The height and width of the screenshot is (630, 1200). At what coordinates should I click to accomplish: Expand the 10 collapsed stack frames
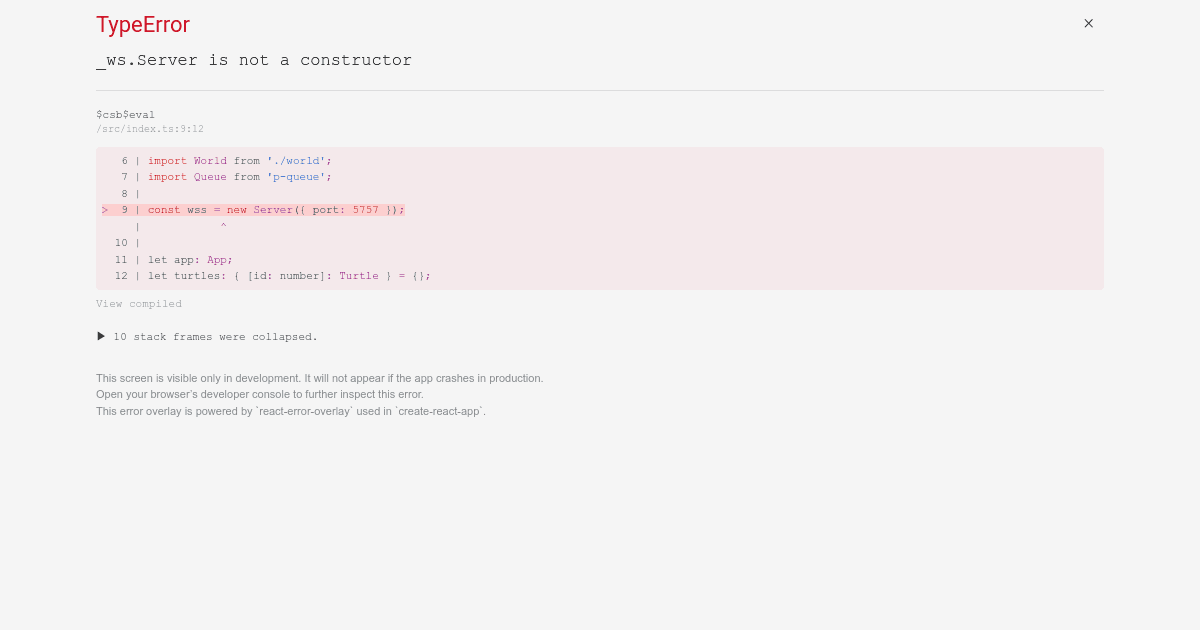(216, 336)
